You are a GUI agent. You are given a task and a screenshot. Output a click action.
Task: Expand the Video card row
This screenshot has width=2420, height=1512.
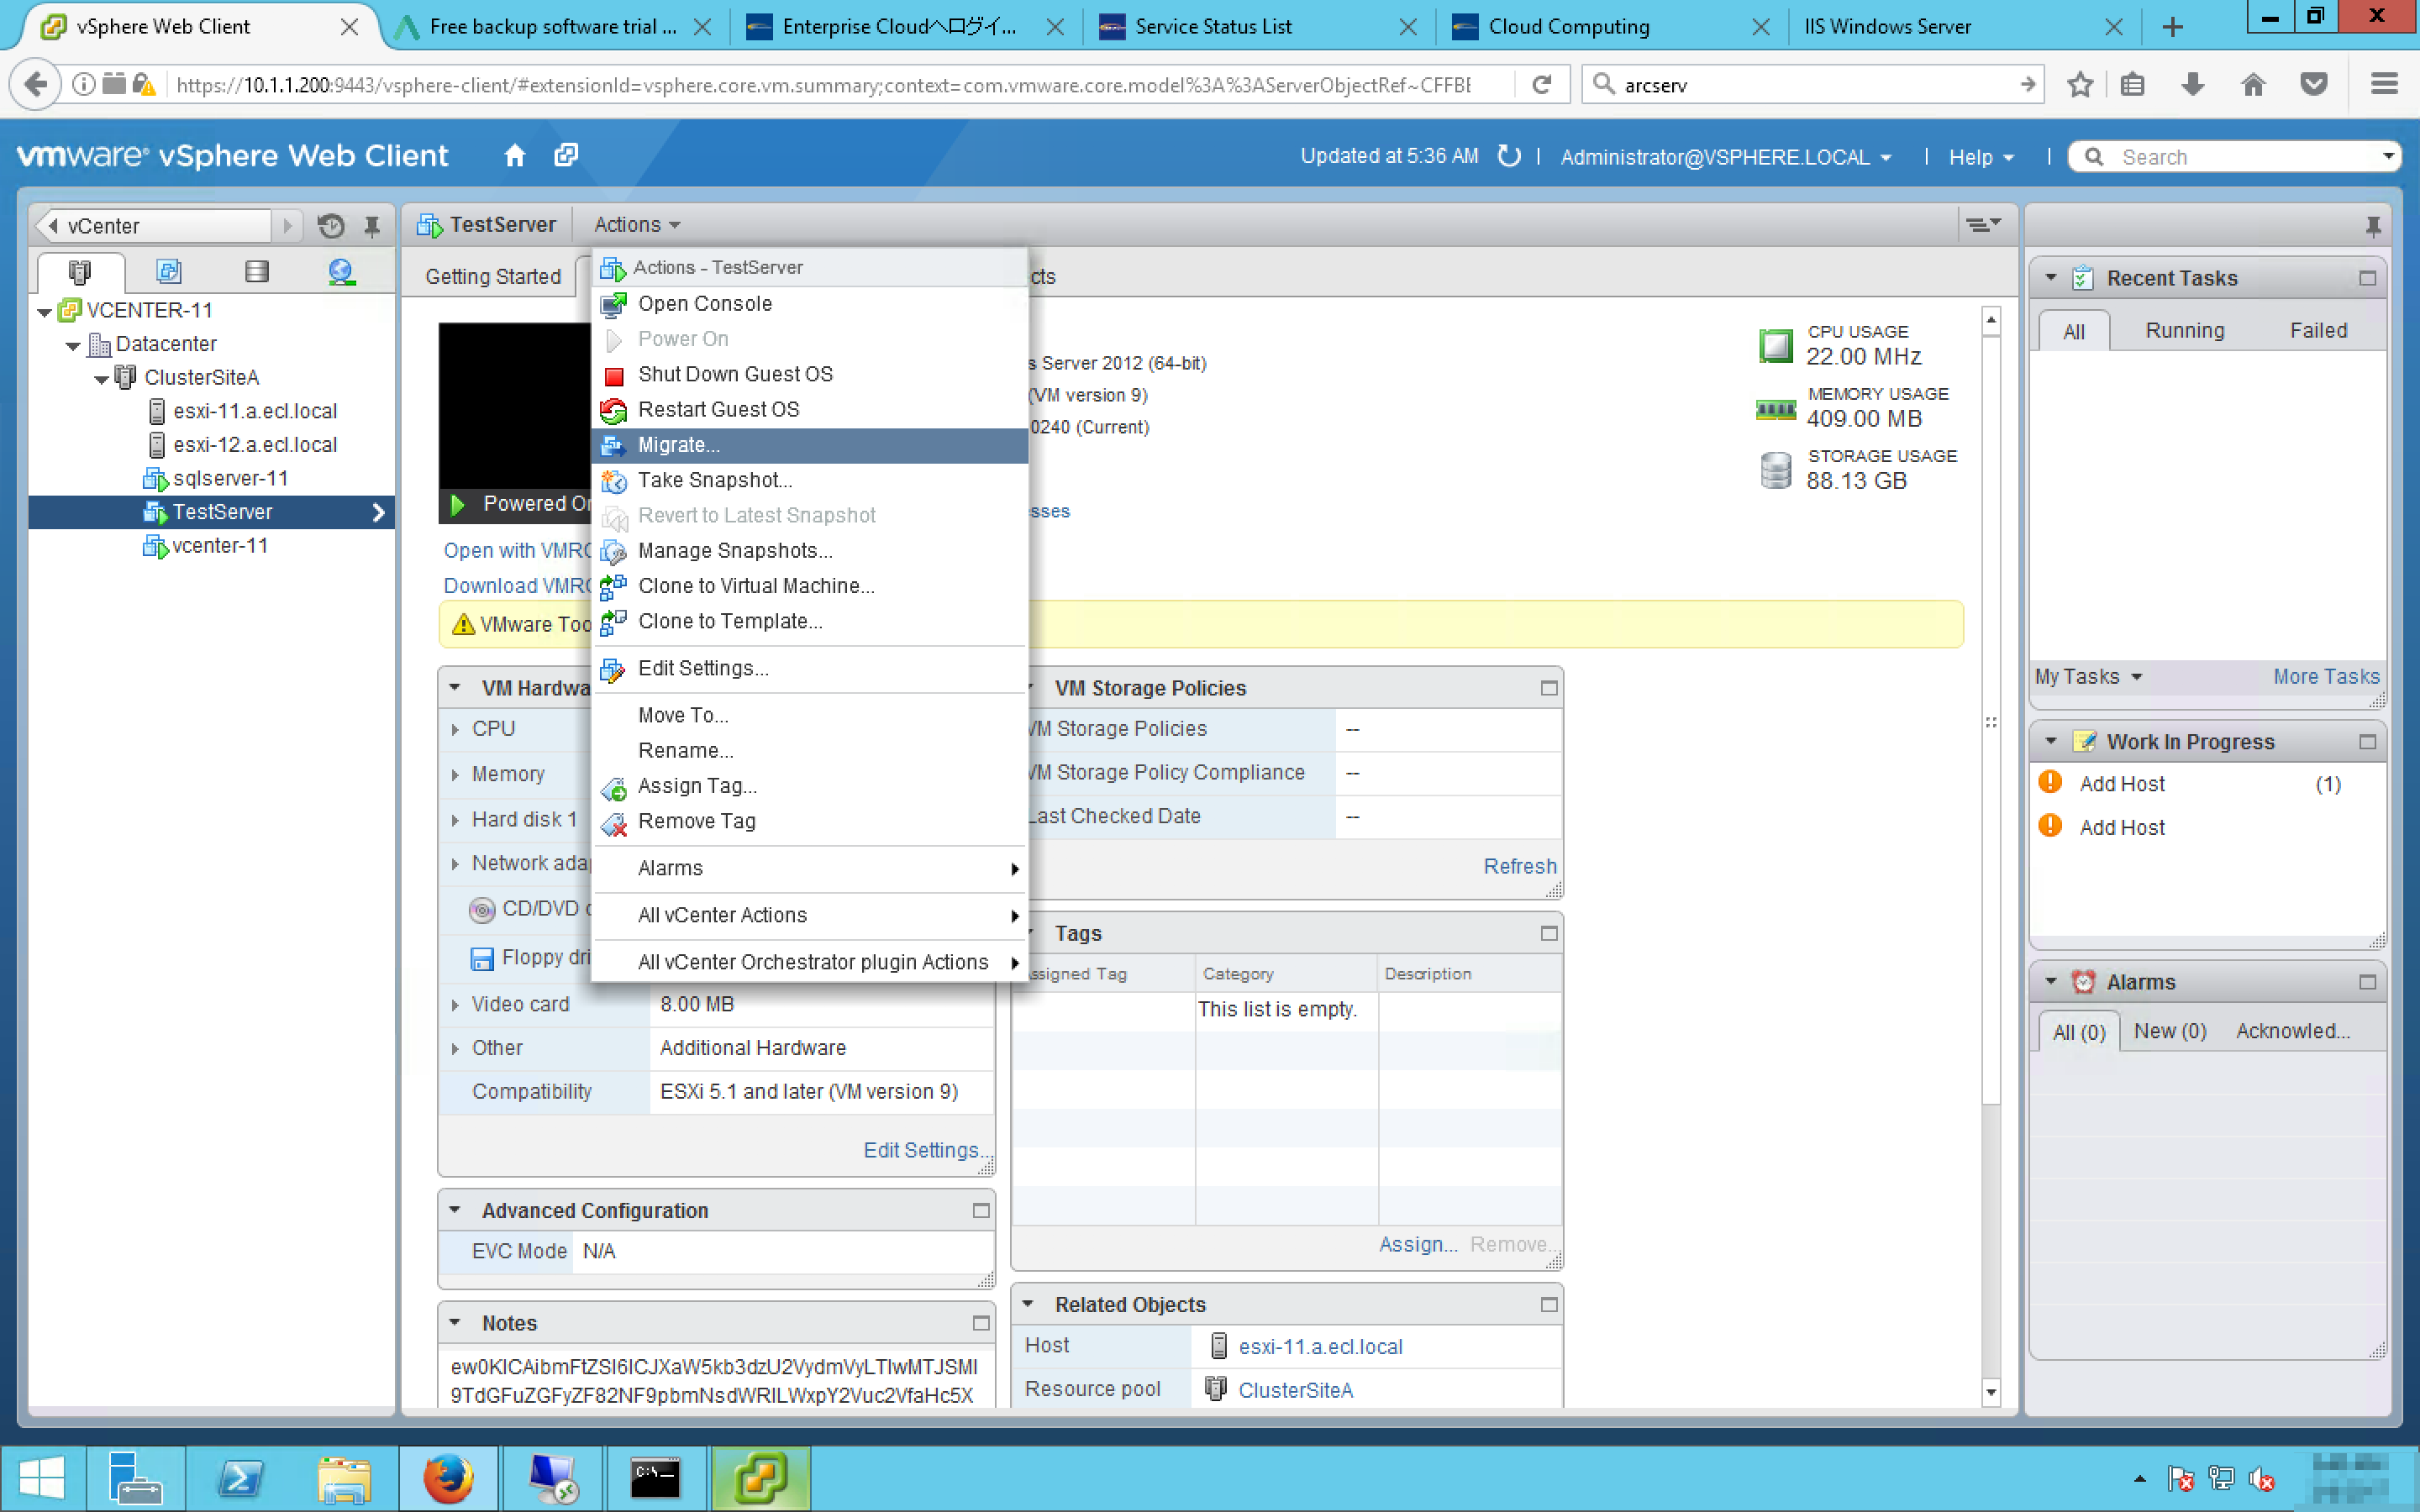455,1005
